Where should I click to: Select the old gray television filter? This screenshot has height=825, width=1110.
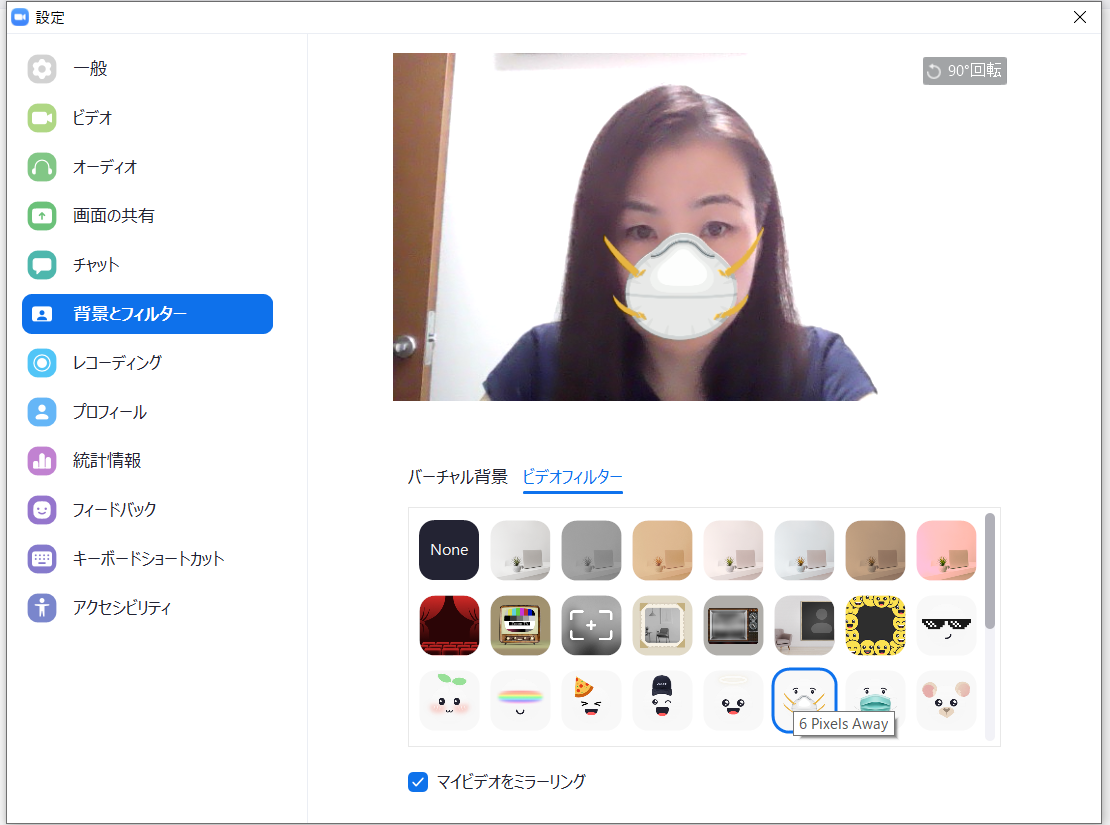pyautogui.click(x=733, y=625)
